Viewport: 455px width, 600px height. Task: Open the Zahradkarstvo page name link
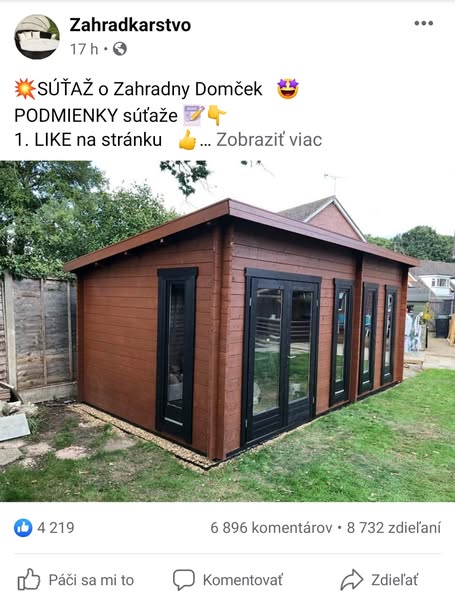(x=130, y=25)
